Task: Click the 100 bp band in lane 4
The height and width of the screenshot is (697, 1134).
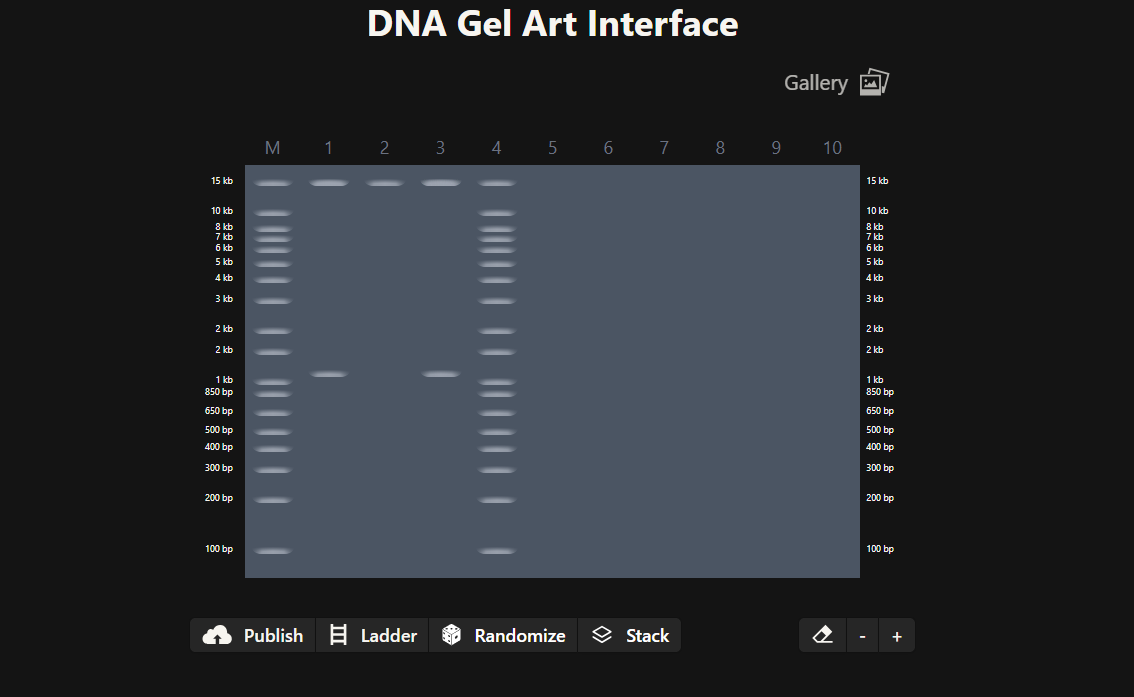Action: pos(496,551)
